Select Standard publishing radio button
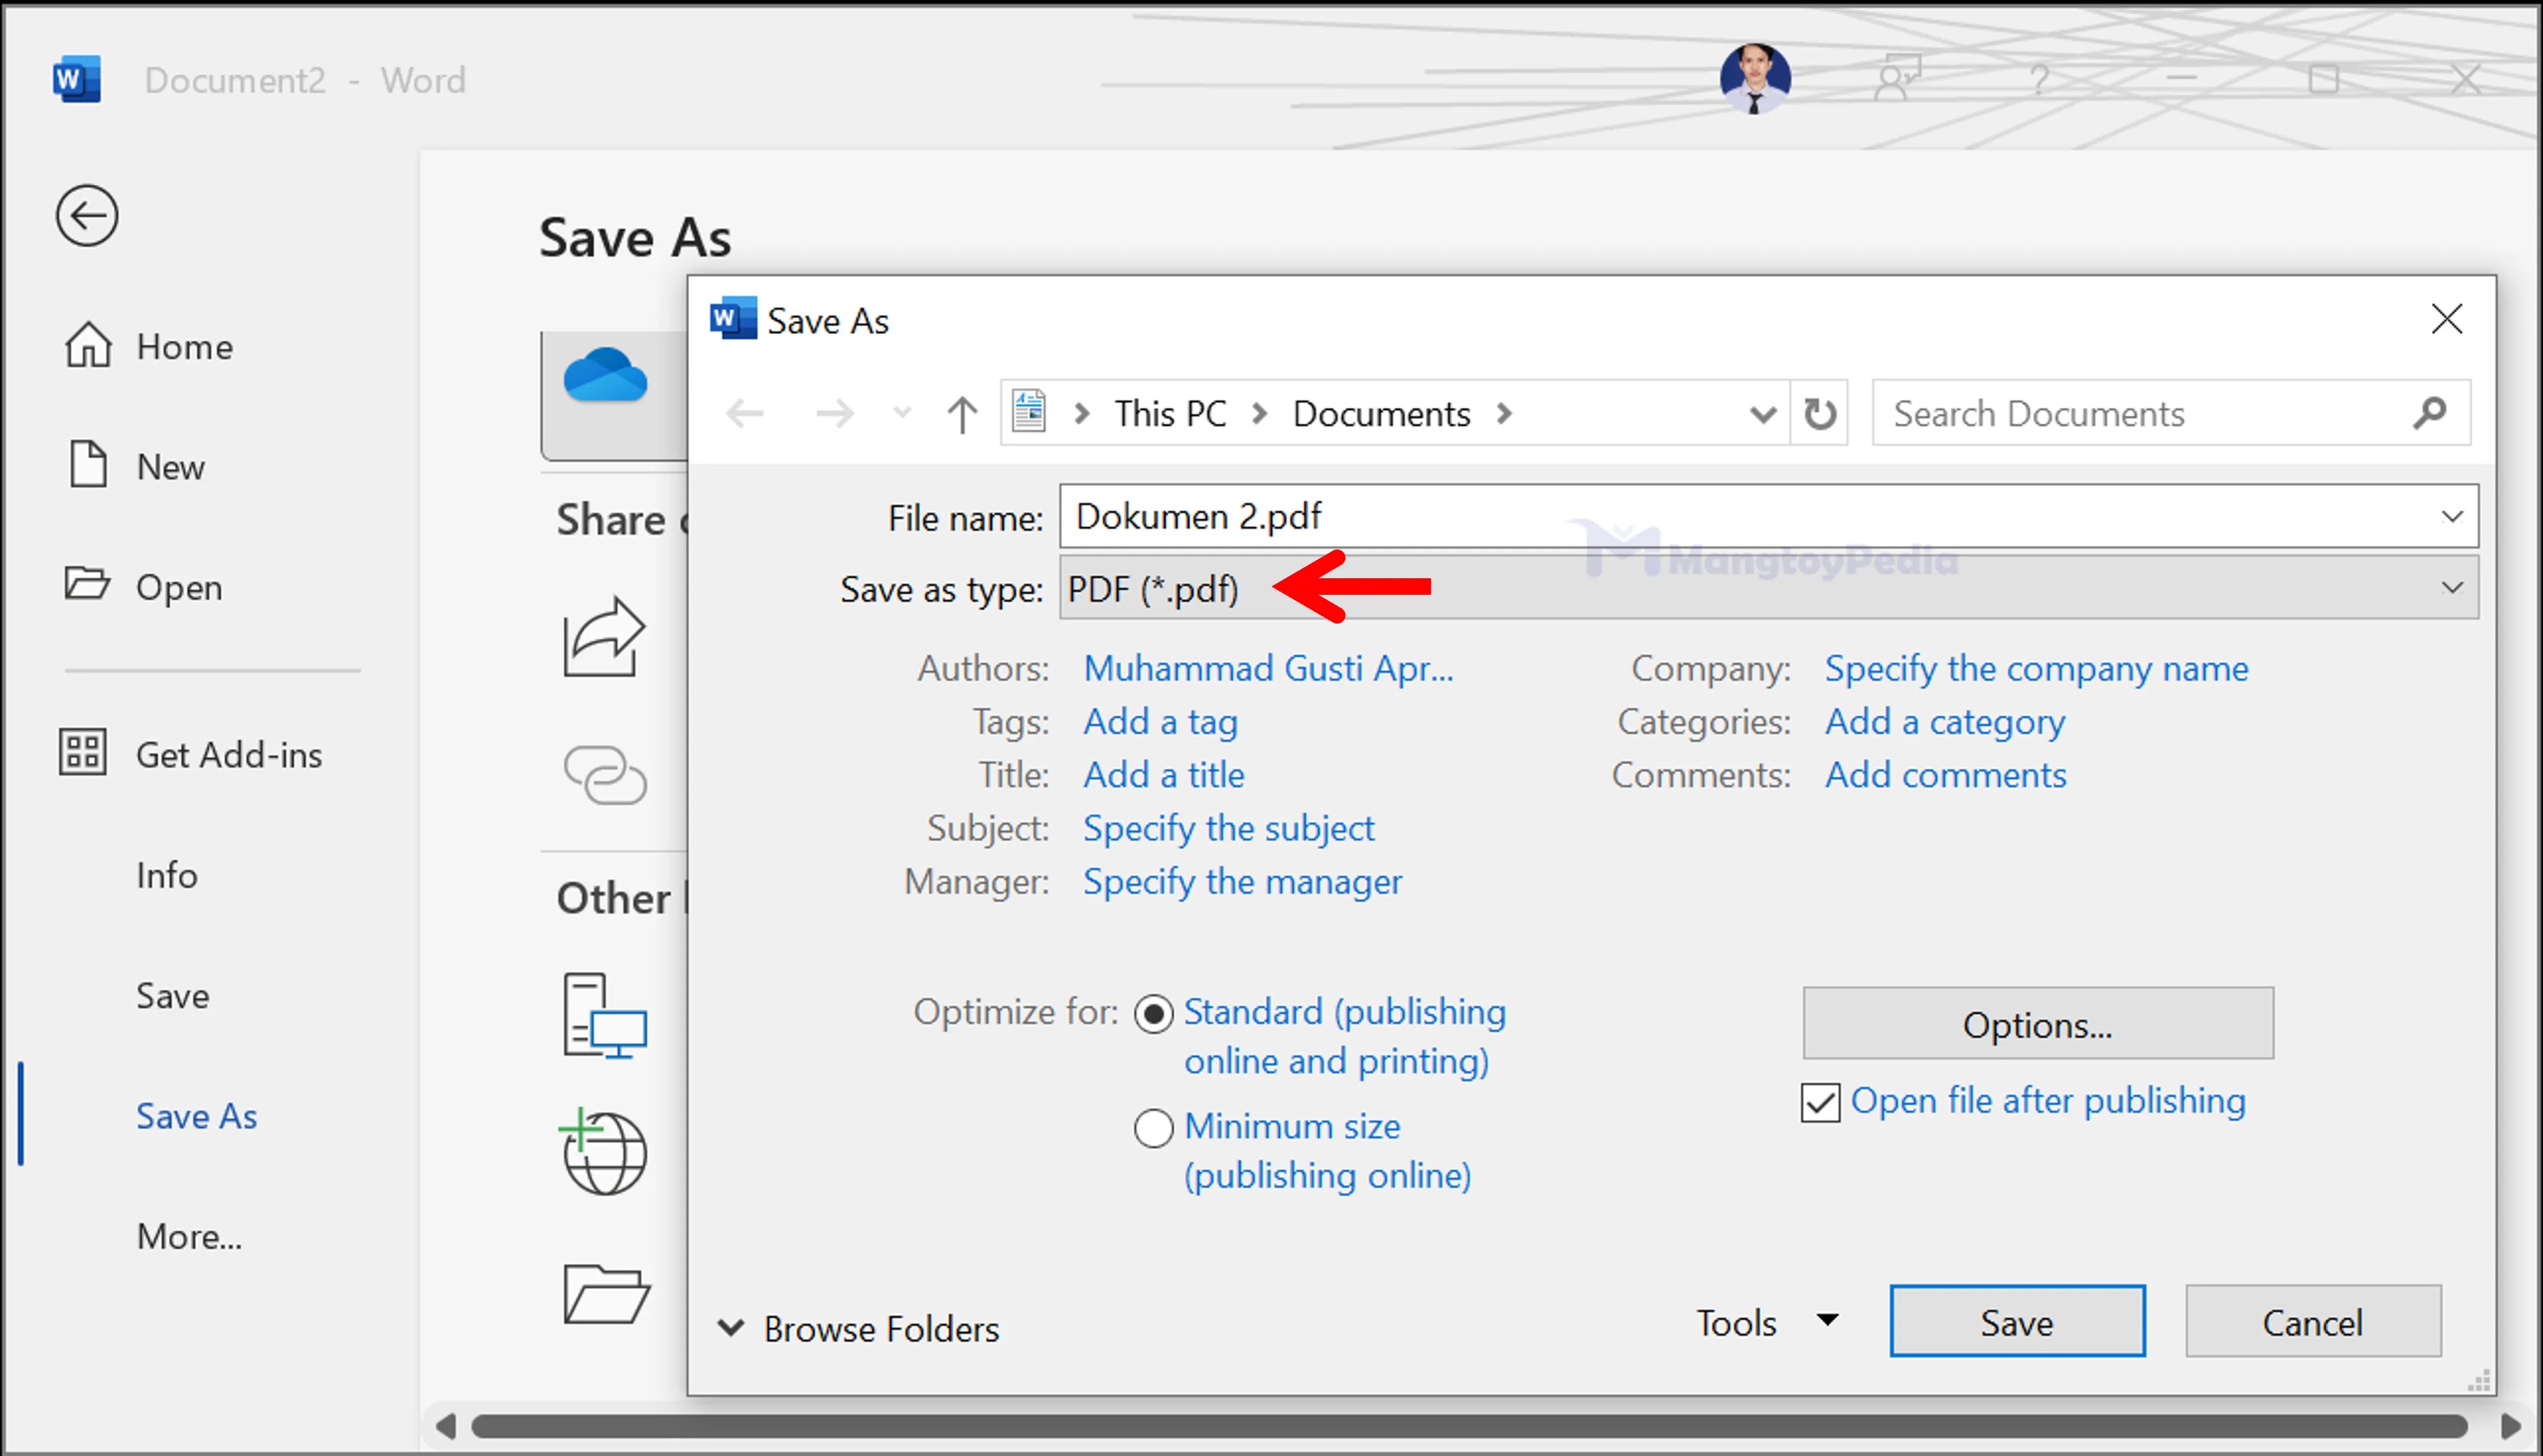The height and width of the screenshot is (1456, 2543). coord(1153,1014)
